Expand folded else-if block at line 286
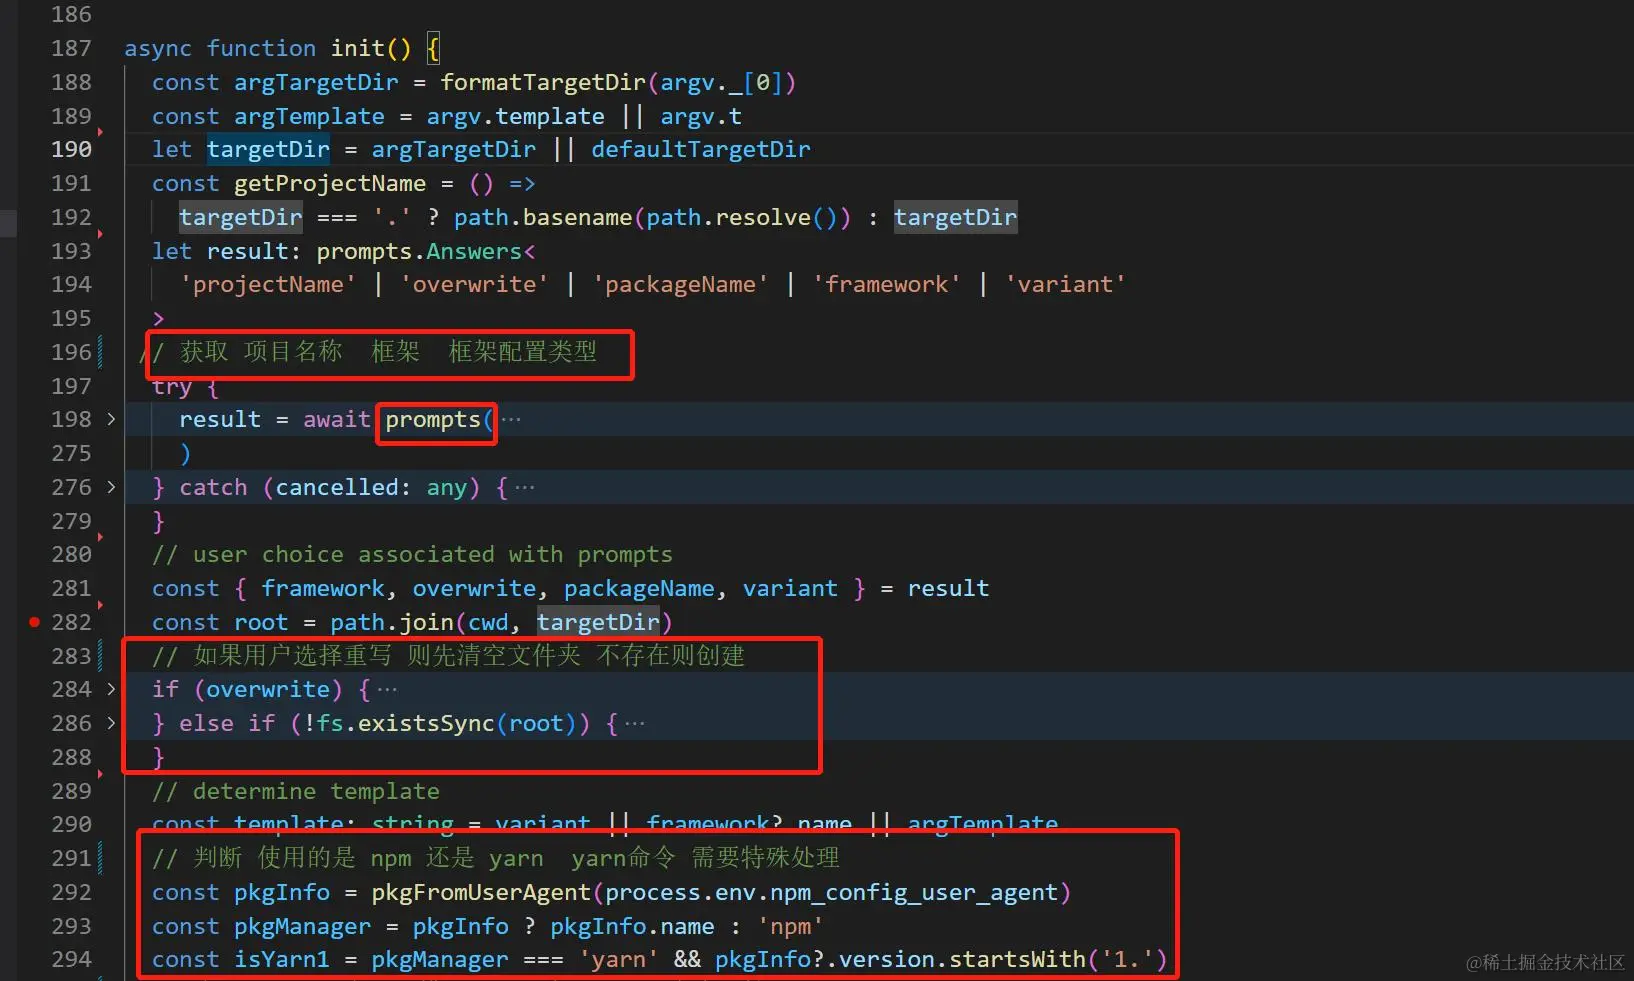This screenshot has width=1634, height=981. pyautogui.click(x=111, y=724)
